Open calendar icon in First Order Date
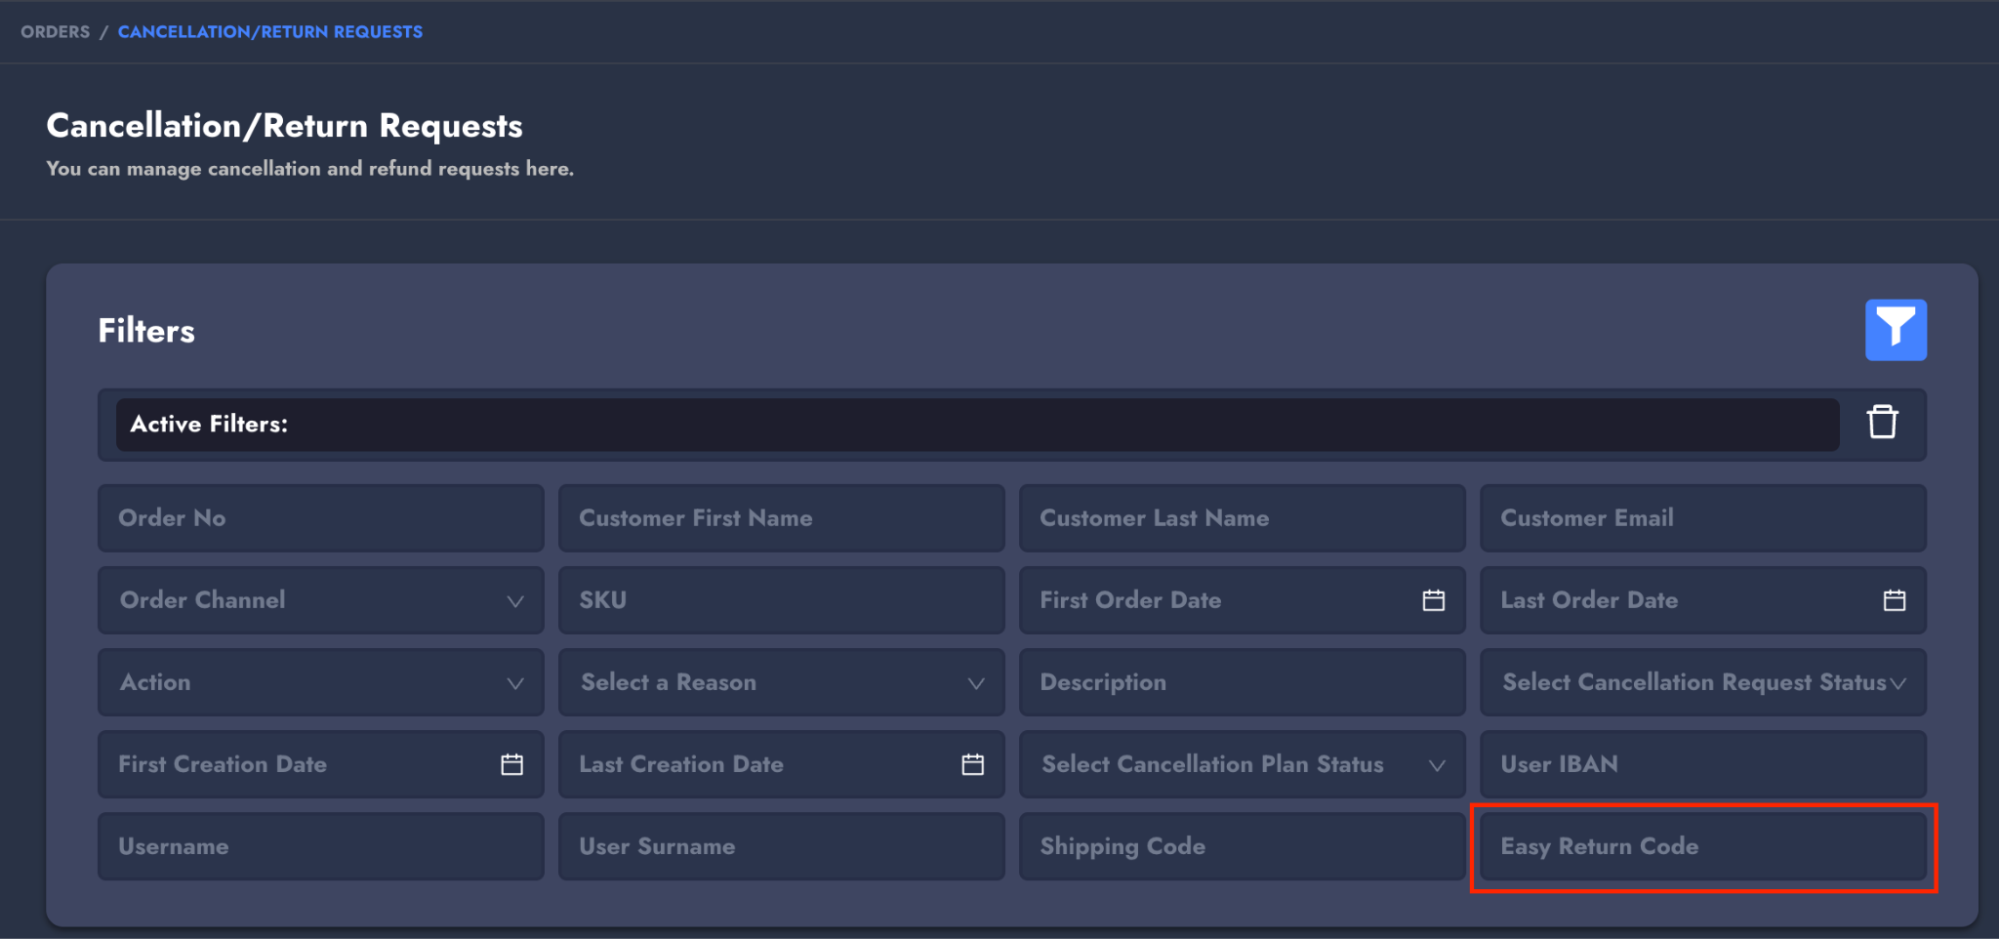 [x=1433, y=600]
